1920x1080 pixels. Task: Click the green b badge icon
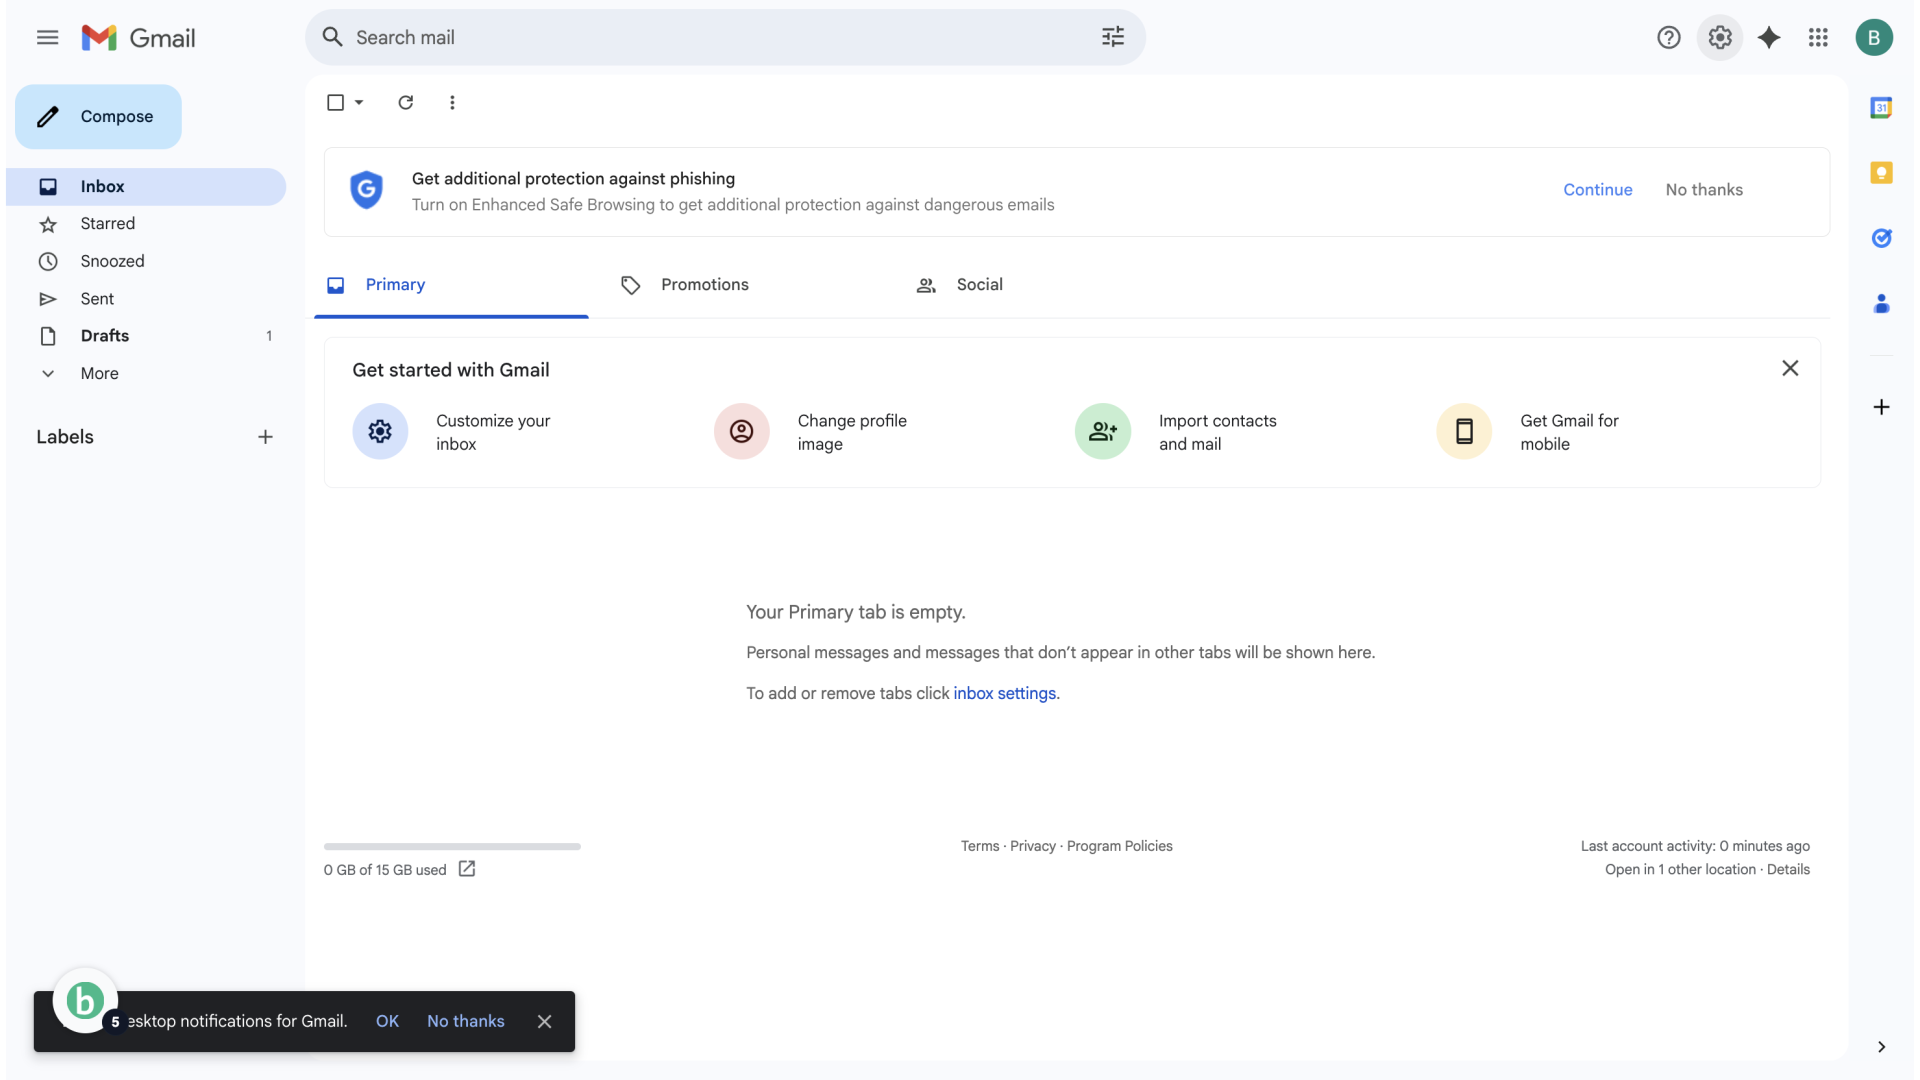click(85, 1000)
